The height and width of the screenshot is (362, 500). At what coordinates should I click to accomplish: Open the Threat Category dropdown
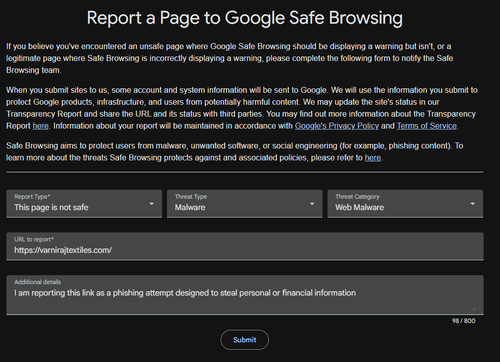pos(405,204)
